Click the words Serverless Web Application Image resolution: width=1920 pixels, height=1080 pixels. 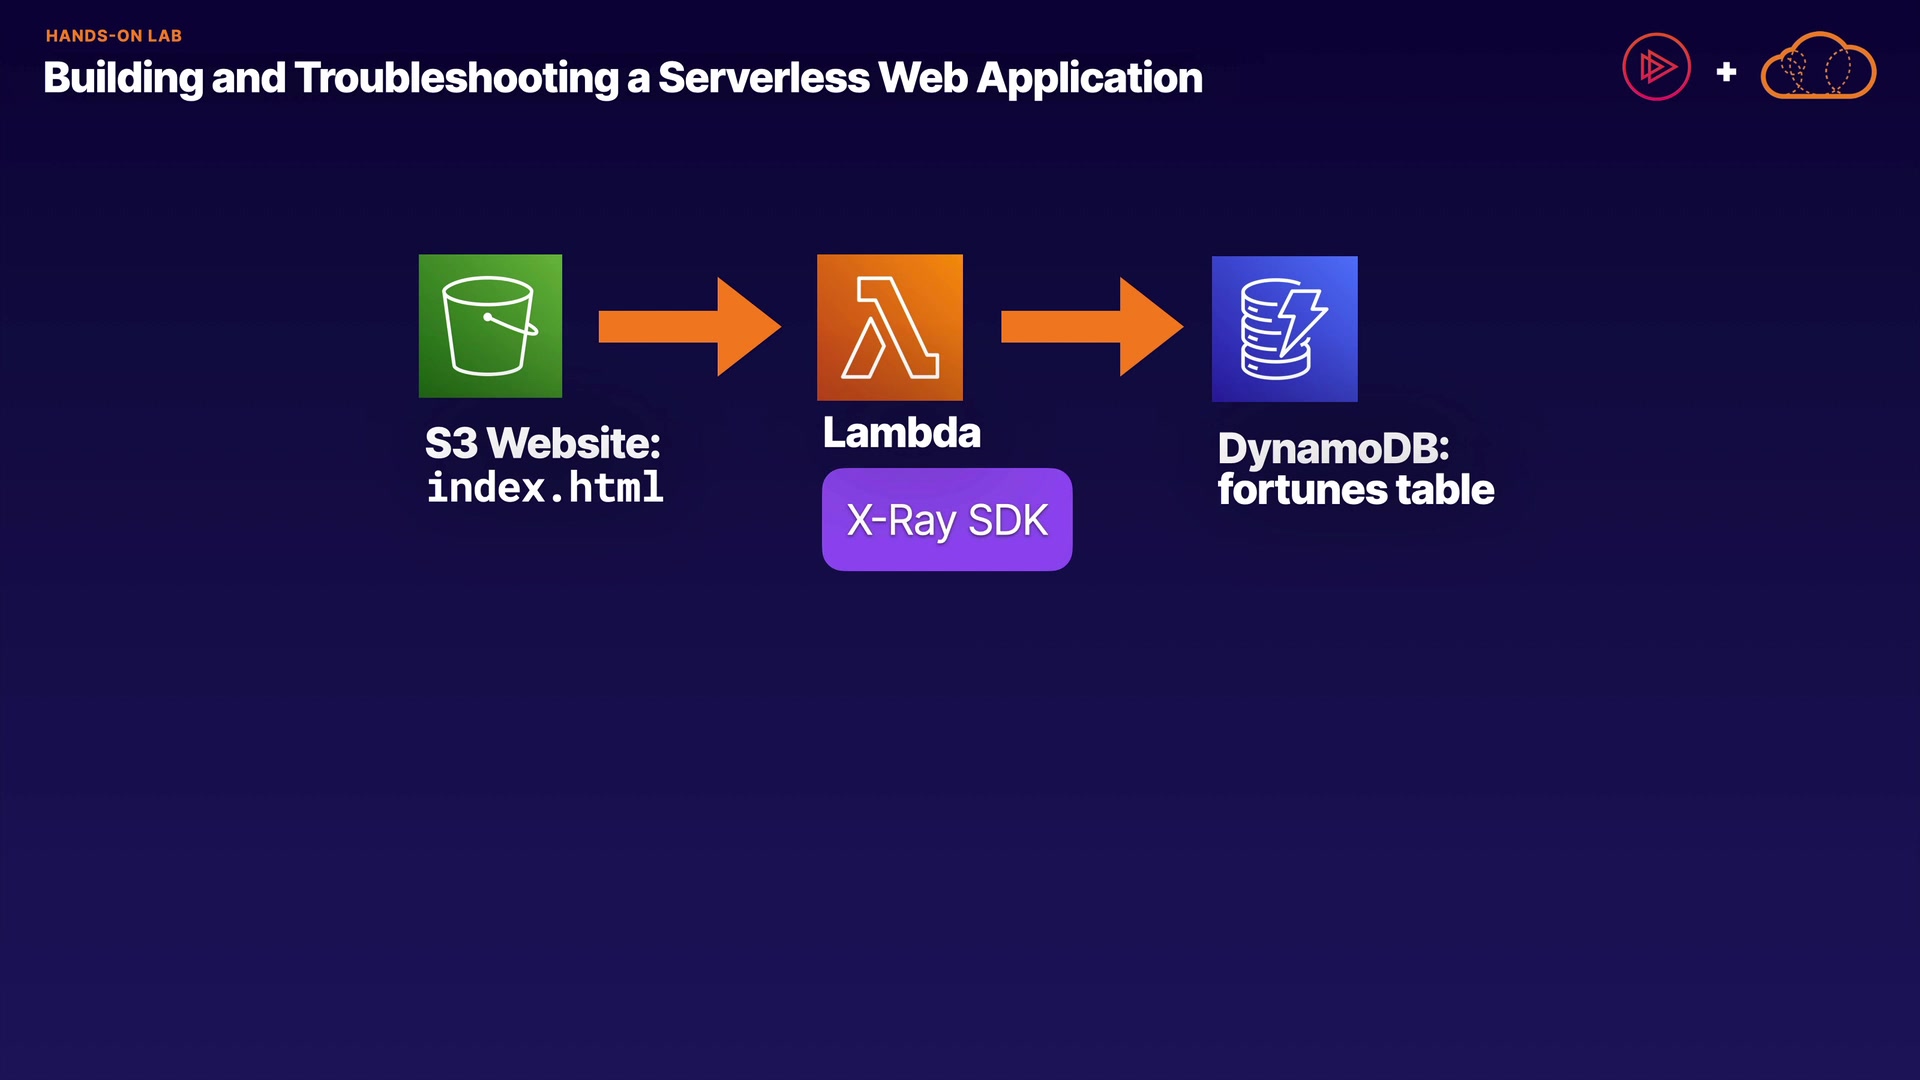click(x=929, y=78)
